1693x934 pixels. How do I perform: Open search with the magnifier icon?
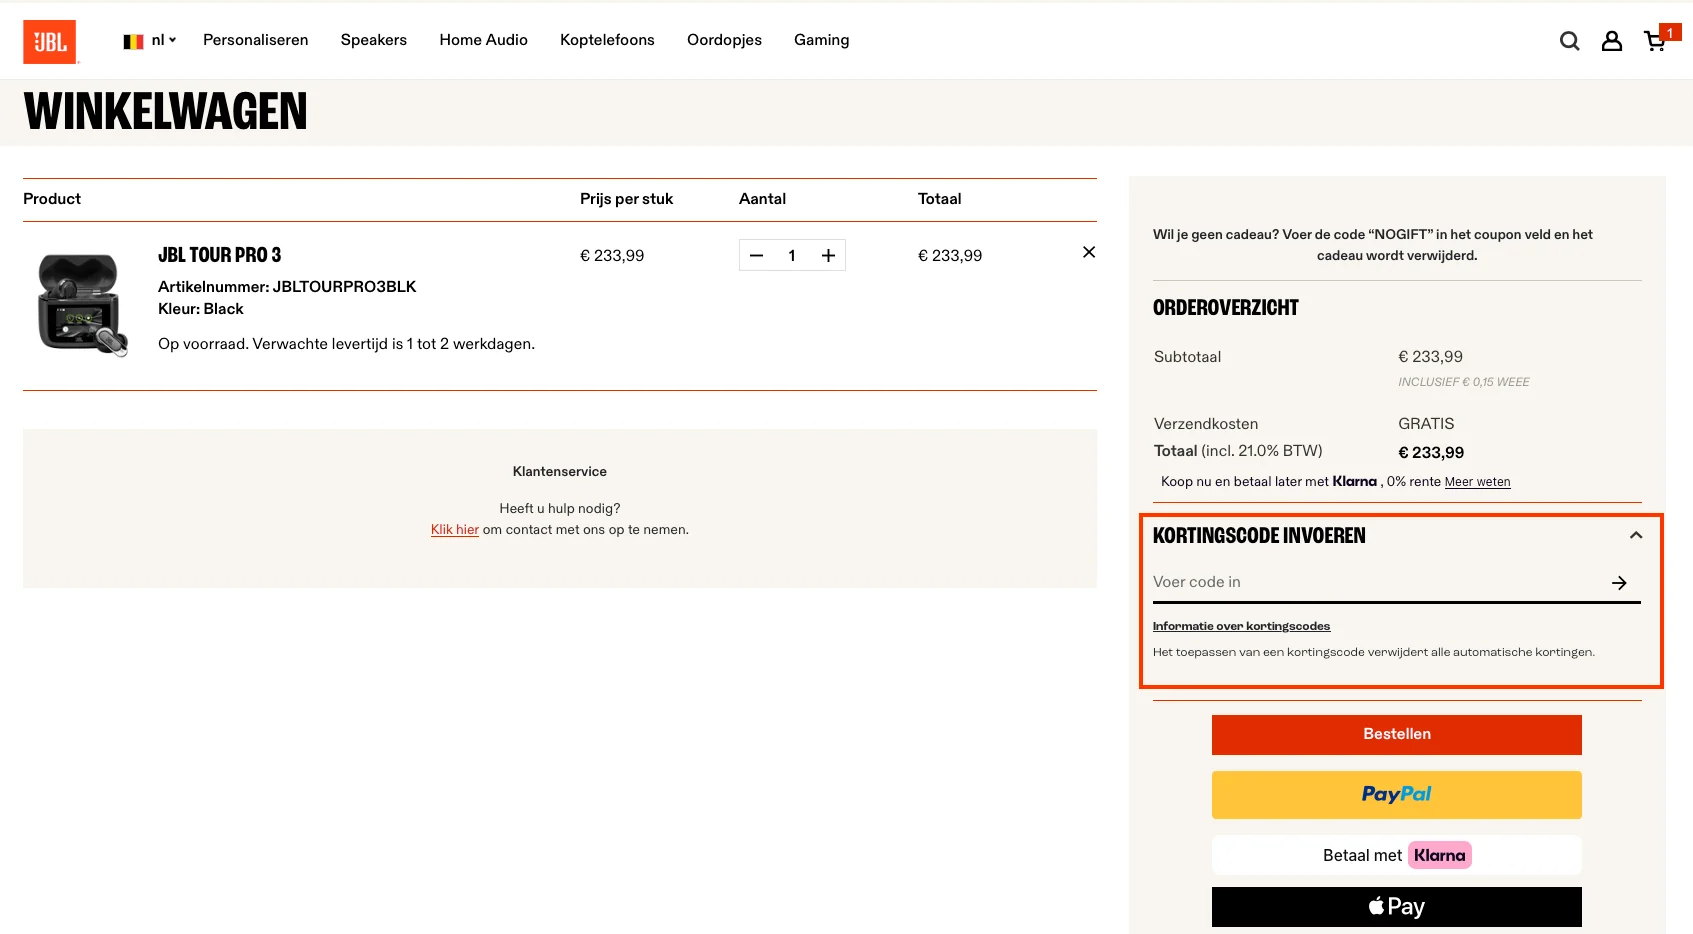click(x=1569, y=40)
